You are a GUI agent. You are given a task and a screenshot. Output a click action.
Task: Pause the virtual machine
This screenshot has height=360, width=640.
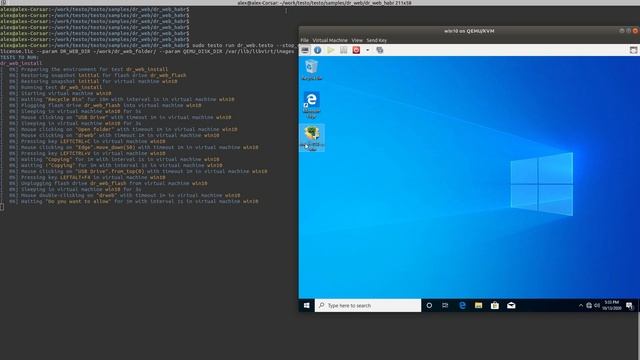344,50
